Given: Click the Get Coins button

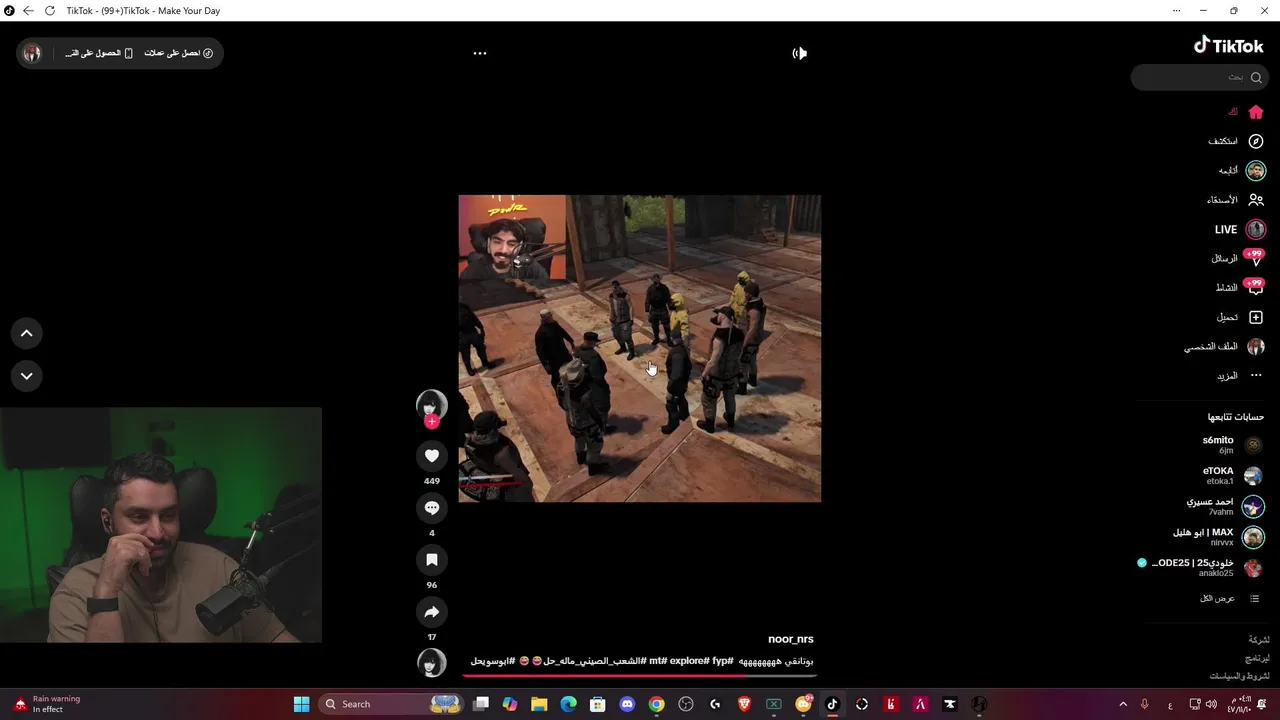Looking at the screenshot, I should click(x=178, y=53).
